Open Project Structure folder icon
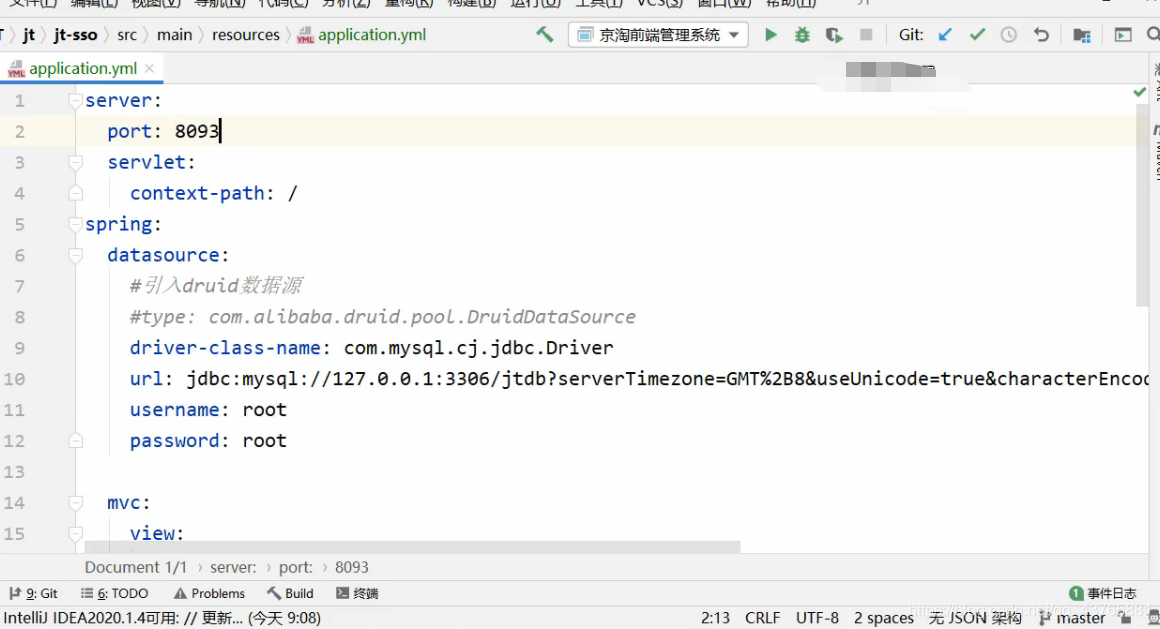 point(1082,35)
